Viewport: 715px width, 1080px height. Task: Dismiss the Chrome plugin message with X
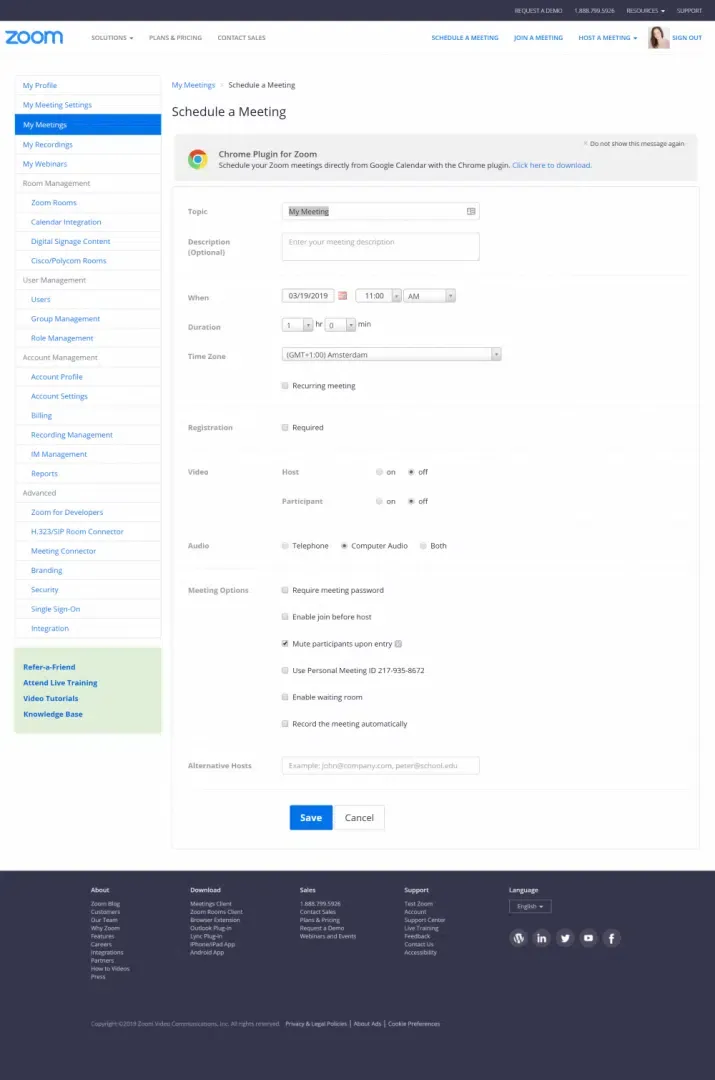[x=586, y=144]
